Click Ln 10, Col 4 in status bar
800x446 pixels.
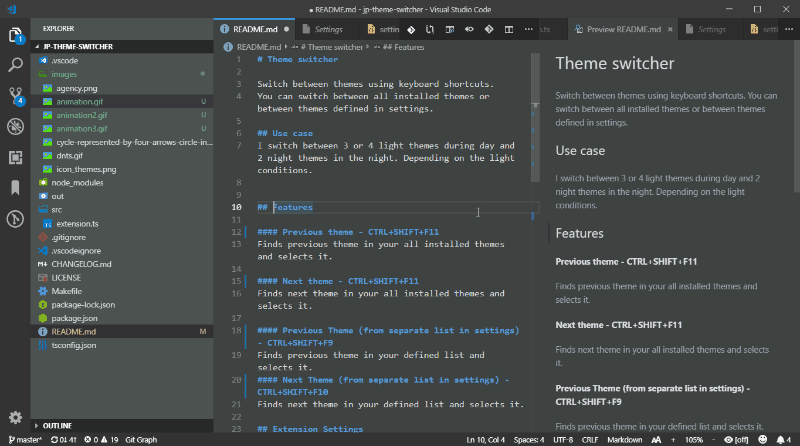485,440
